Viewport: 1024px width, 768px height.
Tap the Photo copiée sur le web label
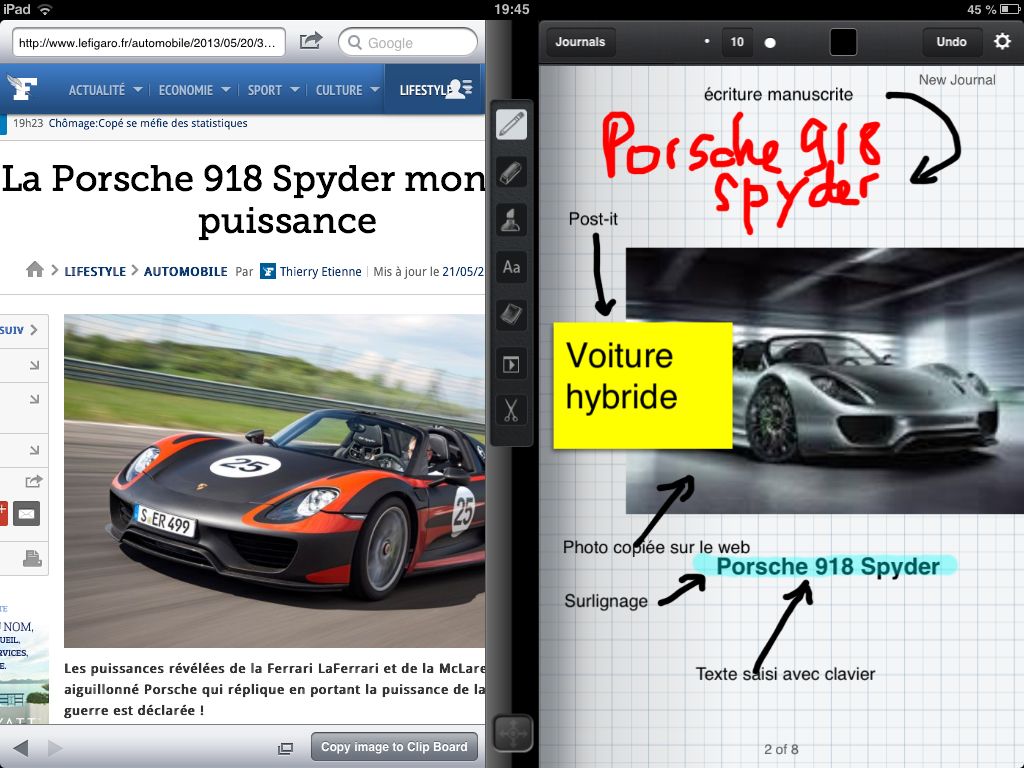[656, 547]
